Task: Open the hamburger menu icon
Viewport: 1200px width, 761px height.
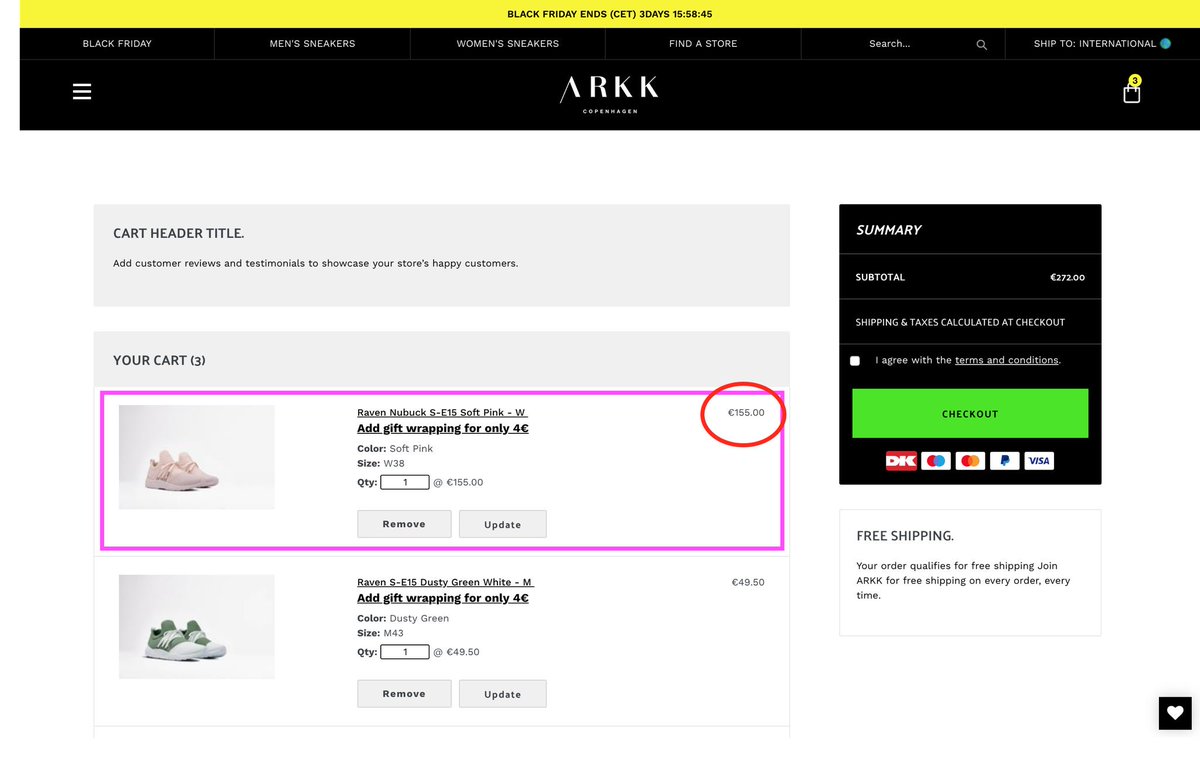Action: point(82,91)
